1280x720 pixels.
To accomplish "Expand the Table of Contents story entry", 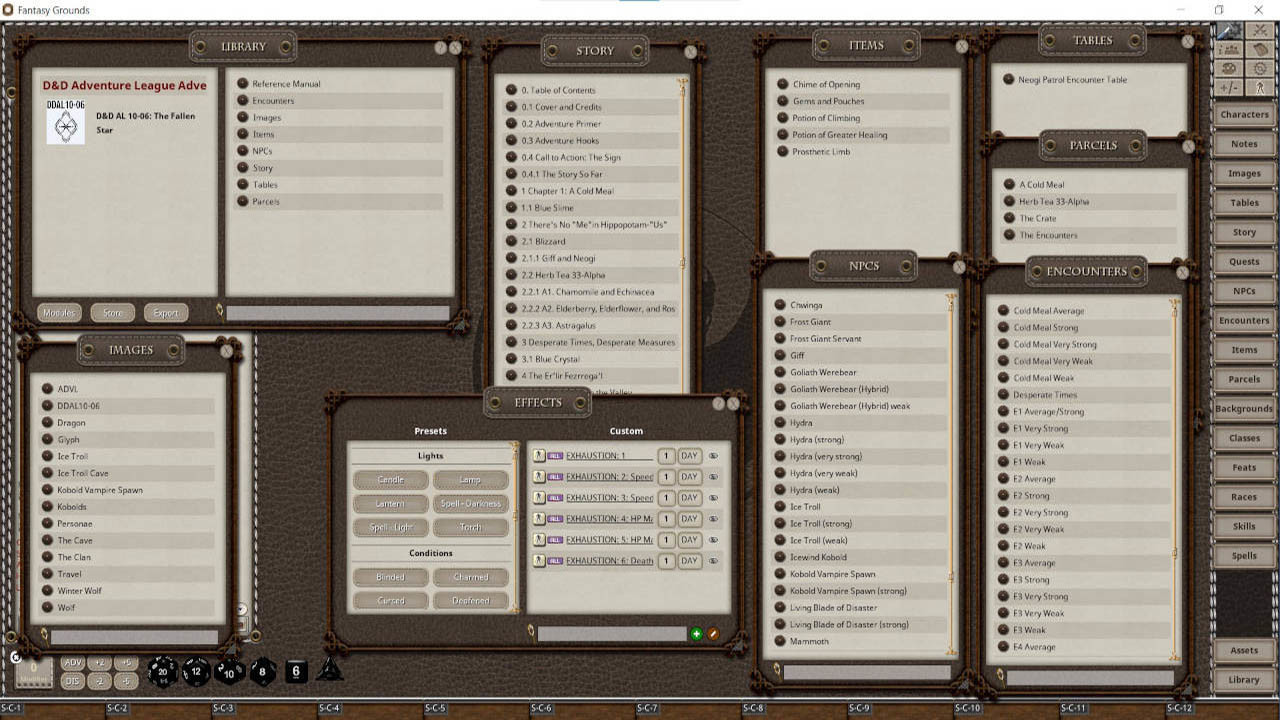I will point(511,89).
